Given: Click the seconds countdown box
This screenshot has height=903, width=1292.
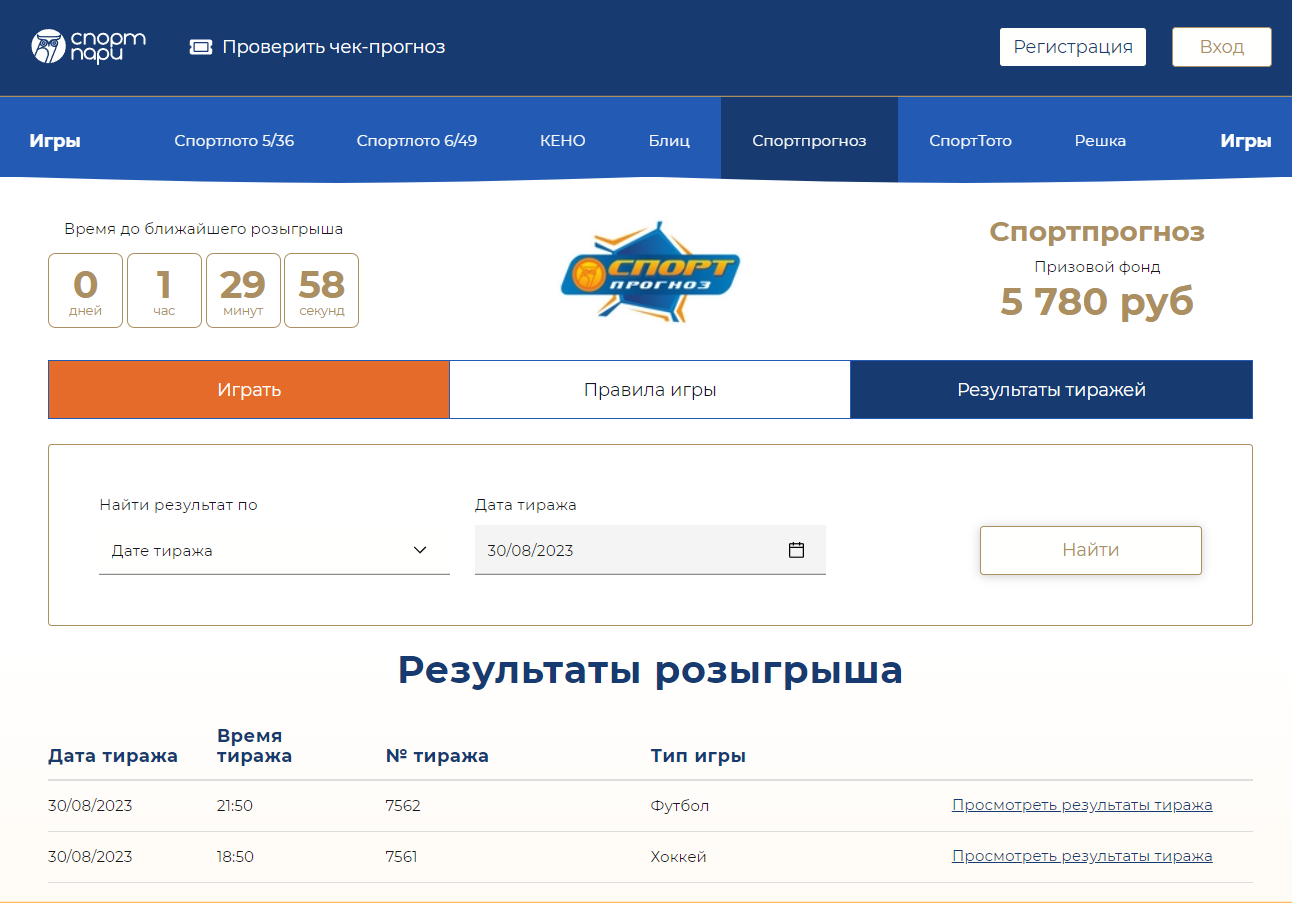Looking at the screenshot, I should (x=321, y=290).
